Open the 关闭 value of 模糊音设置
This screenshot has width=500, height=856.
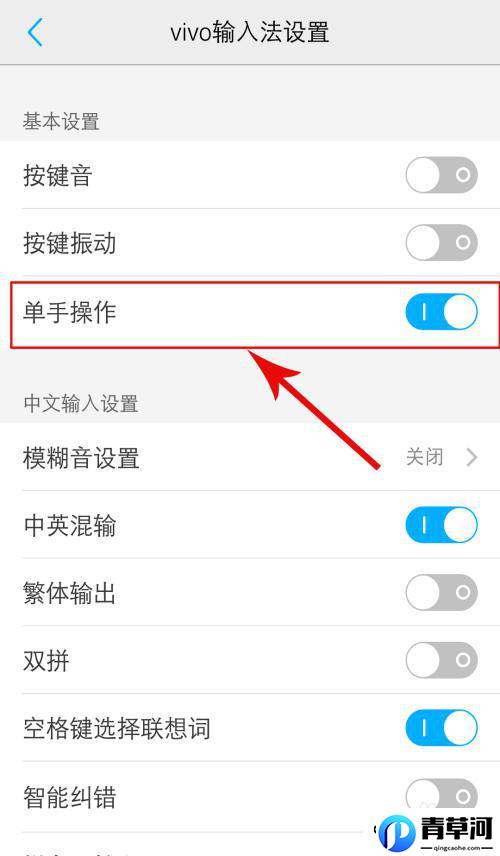point(425,457)
